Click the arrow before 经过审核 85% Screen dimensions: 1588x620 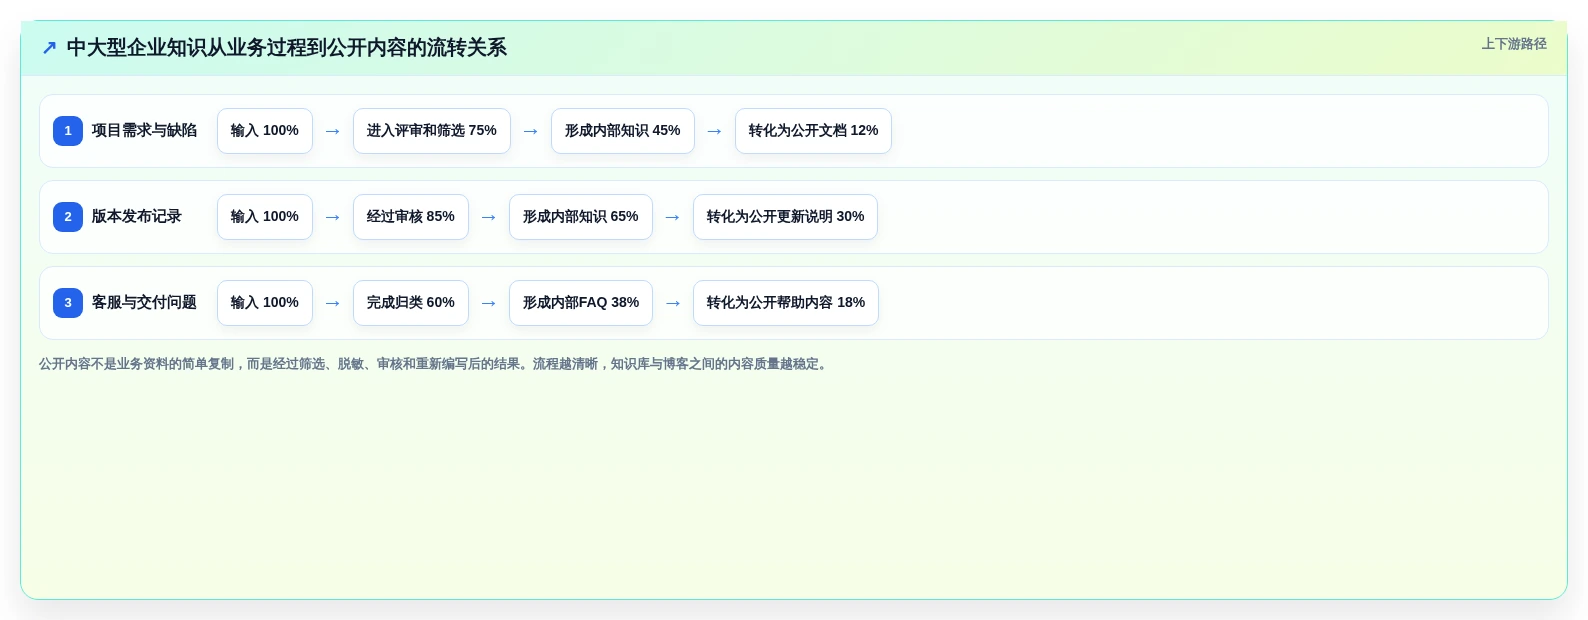coord(333,217)
